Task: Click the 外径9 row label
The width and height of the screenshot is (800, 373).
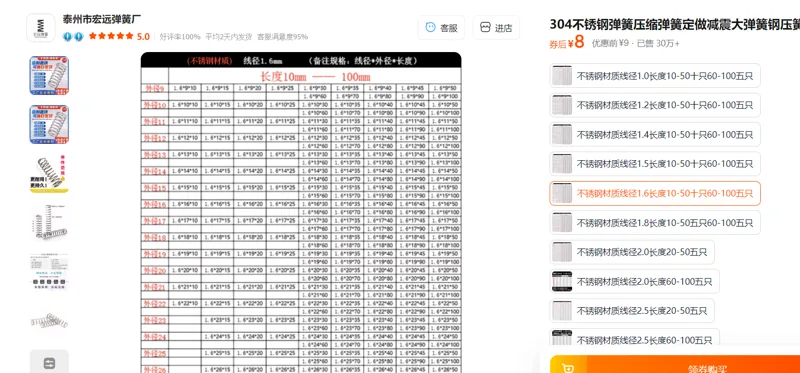Action: point(155,89)
